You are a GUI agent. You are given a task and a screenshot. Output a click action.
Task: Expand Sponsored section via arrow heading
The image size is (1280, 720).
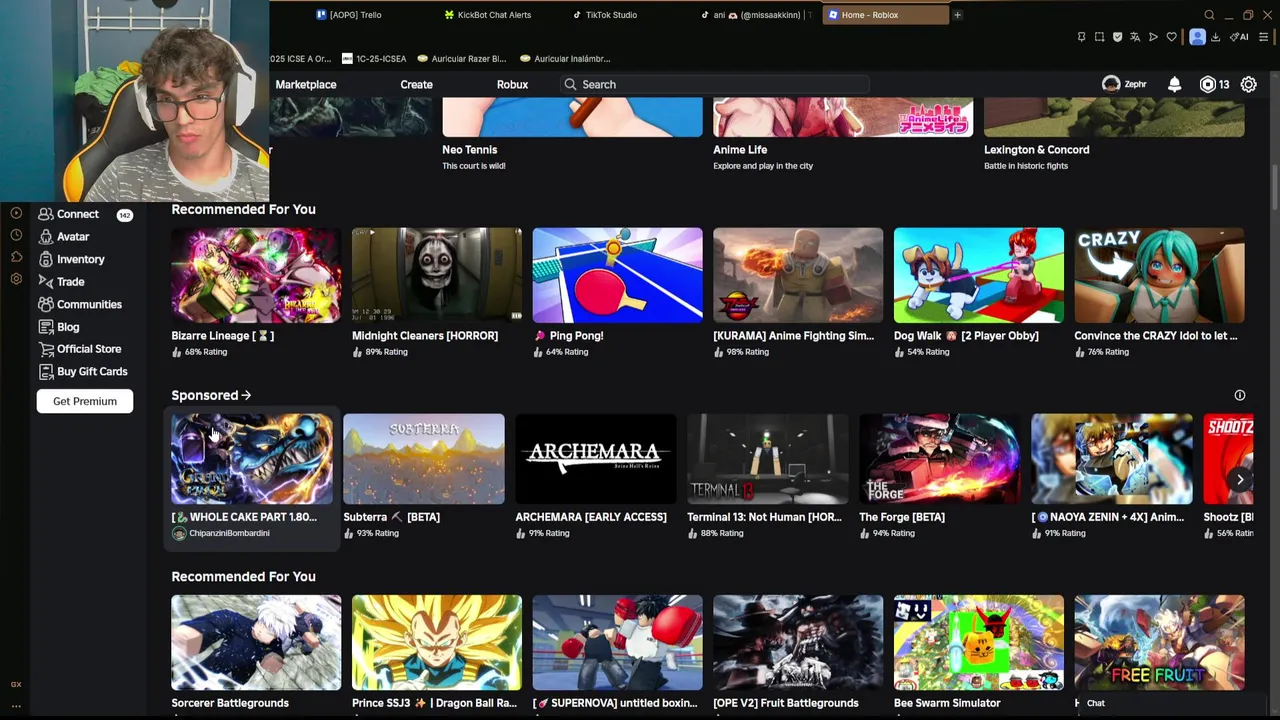click(x=211, y=395)
